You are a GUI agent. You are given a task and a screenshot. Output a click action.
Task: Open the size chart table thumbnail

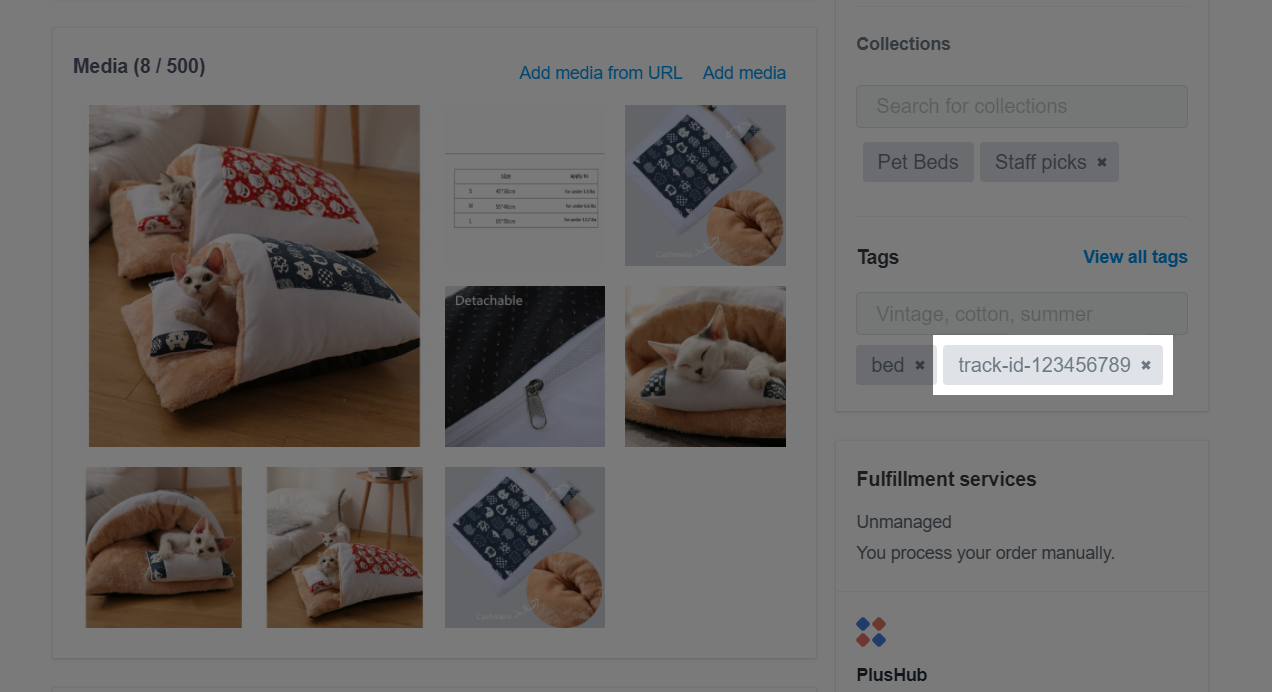click(525, 186)
